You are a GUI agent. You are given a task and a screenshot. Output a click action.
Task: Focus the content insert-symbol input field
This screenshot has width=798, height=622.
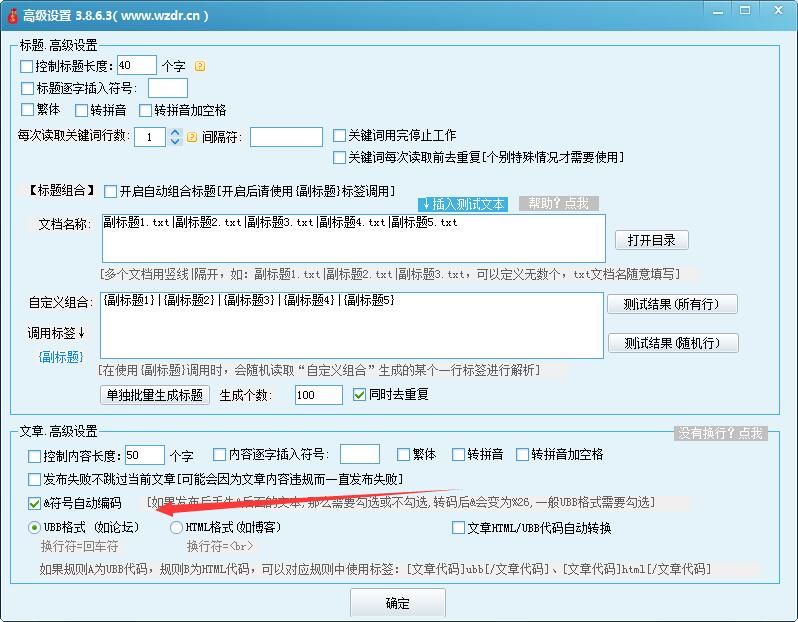[360, 454]
